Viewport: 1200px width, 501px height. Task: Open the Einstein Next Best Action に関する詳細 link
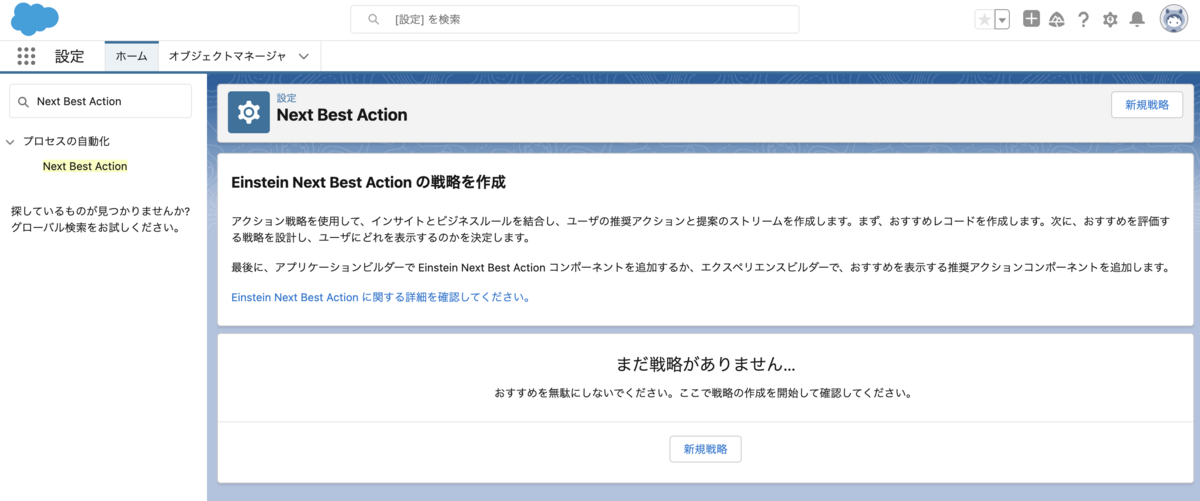[x=380, y=297]
